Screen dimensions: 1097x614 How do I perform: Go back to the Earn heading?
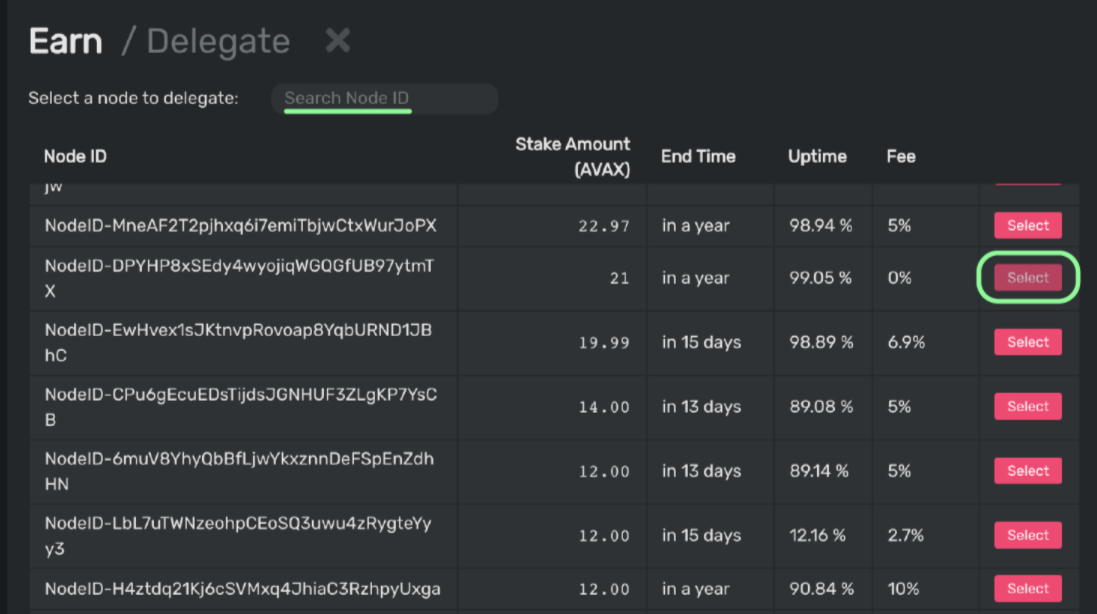(66, 41)
